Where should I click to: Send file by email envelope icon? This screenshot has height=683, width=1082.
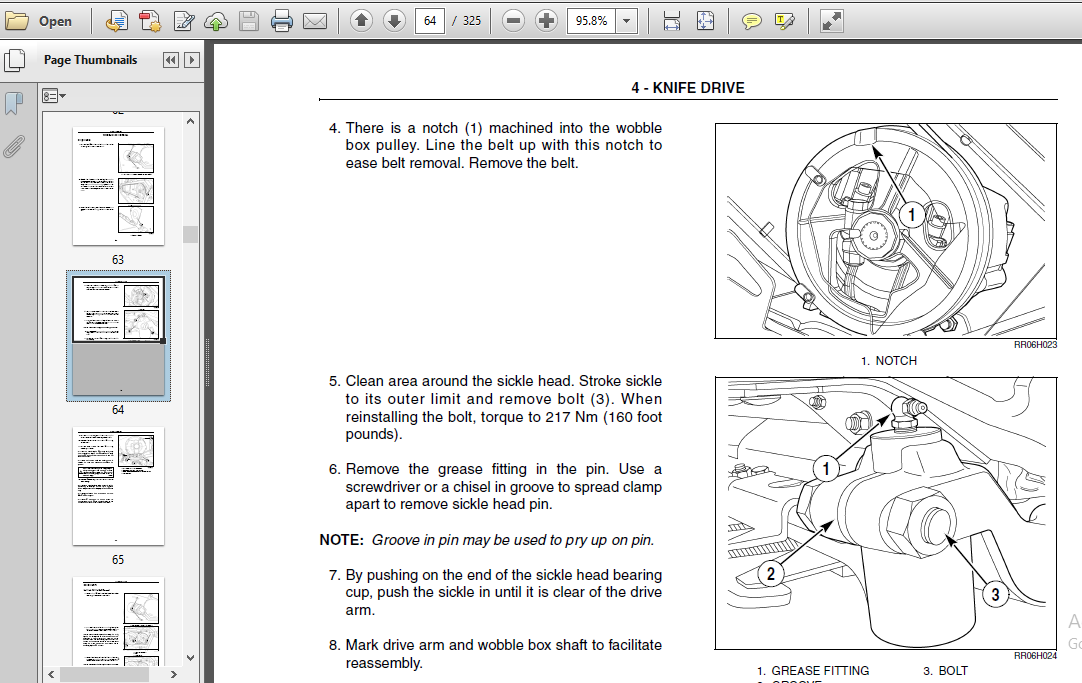click(315, 21)
